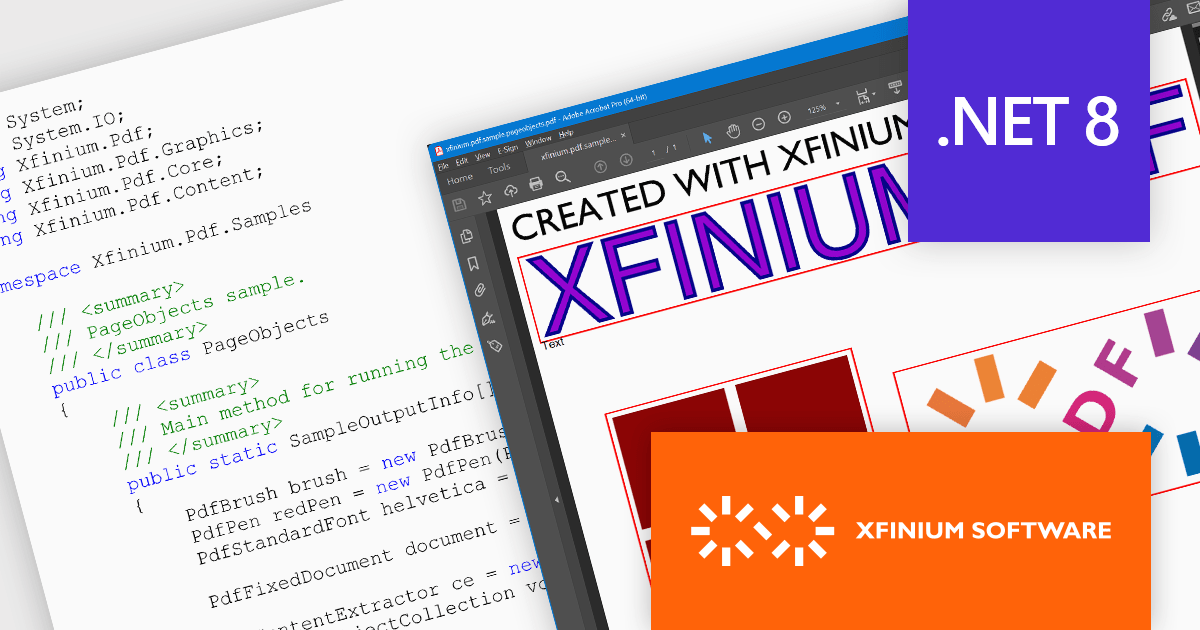Toggle the Page Thumbnails panel
The height and width of the screenshot is (630, 1200).
click(466, 236)
